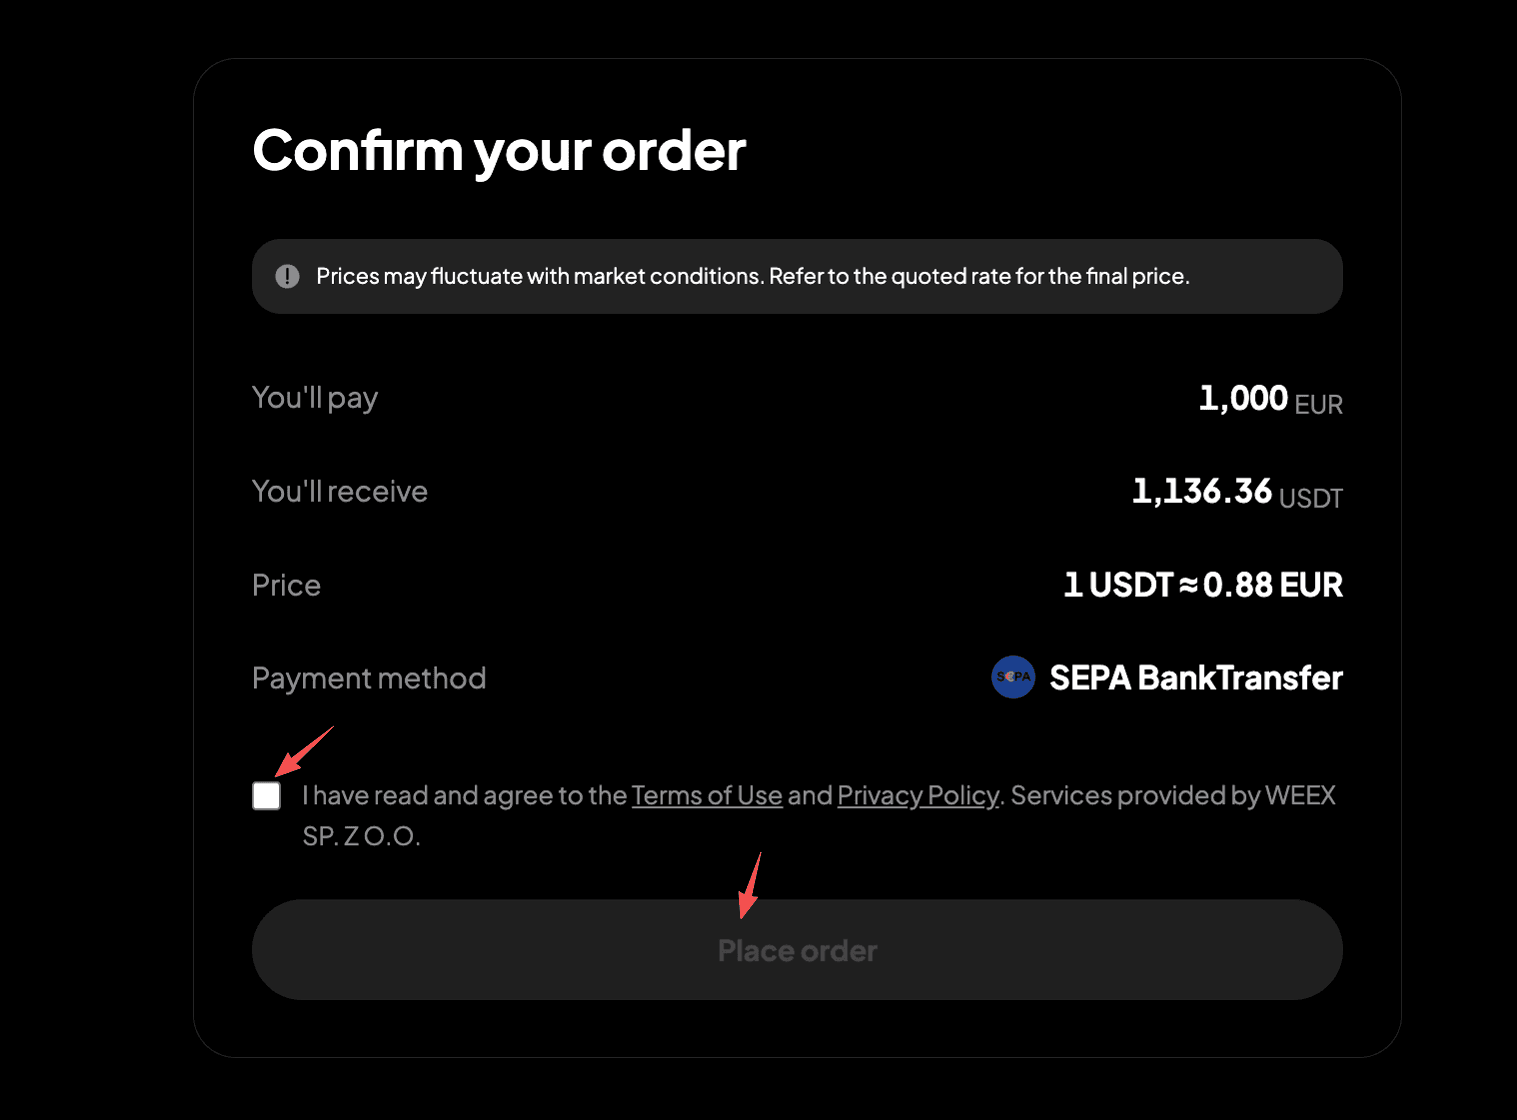Click the "You'll pay" label
Screen dimensions: 1517x1120
tap(315, 398)
